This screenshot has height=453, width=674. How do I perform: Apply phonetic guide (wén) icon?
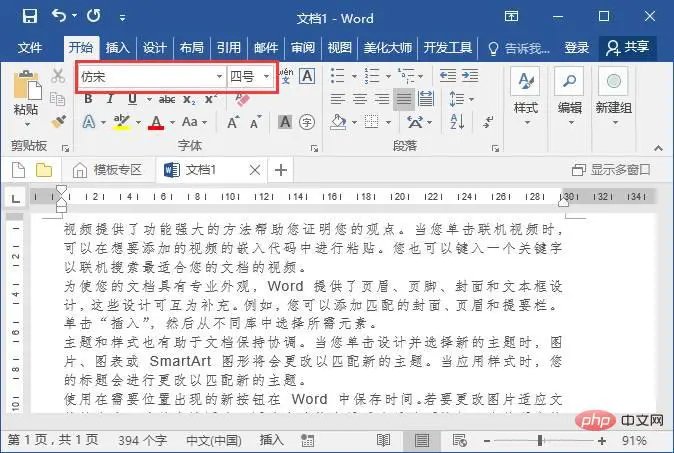[286, 76]
